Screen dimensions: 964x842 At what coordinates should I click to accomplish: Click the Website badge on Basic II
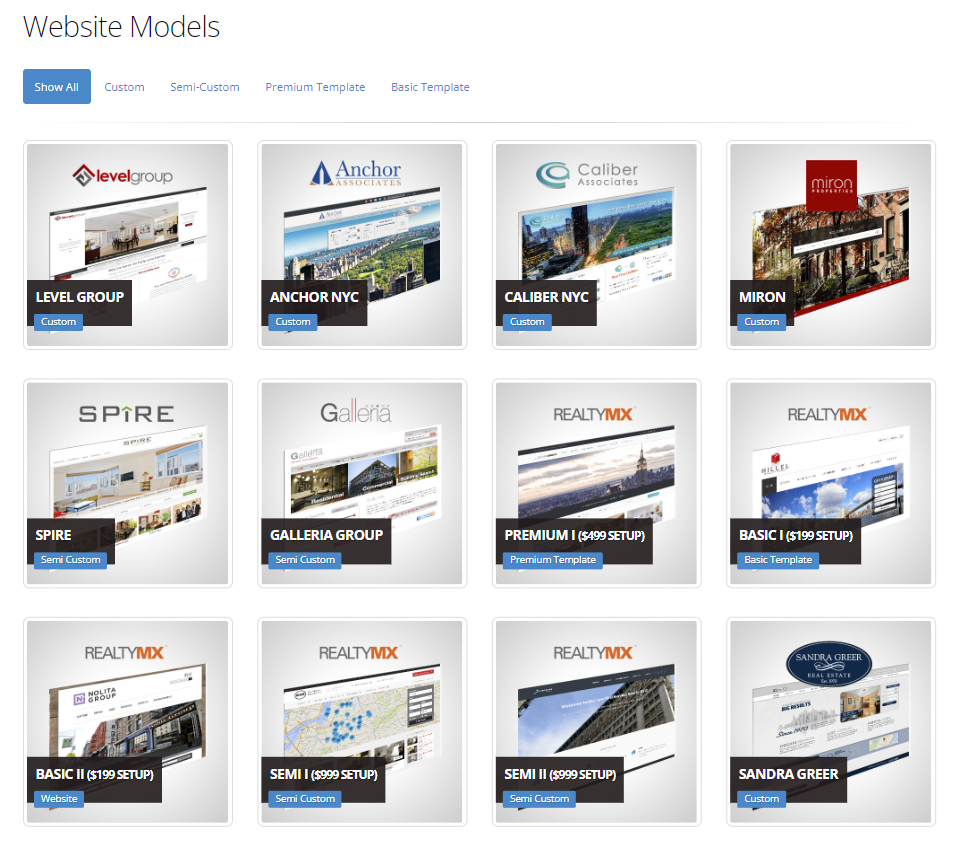pos(58,798)
